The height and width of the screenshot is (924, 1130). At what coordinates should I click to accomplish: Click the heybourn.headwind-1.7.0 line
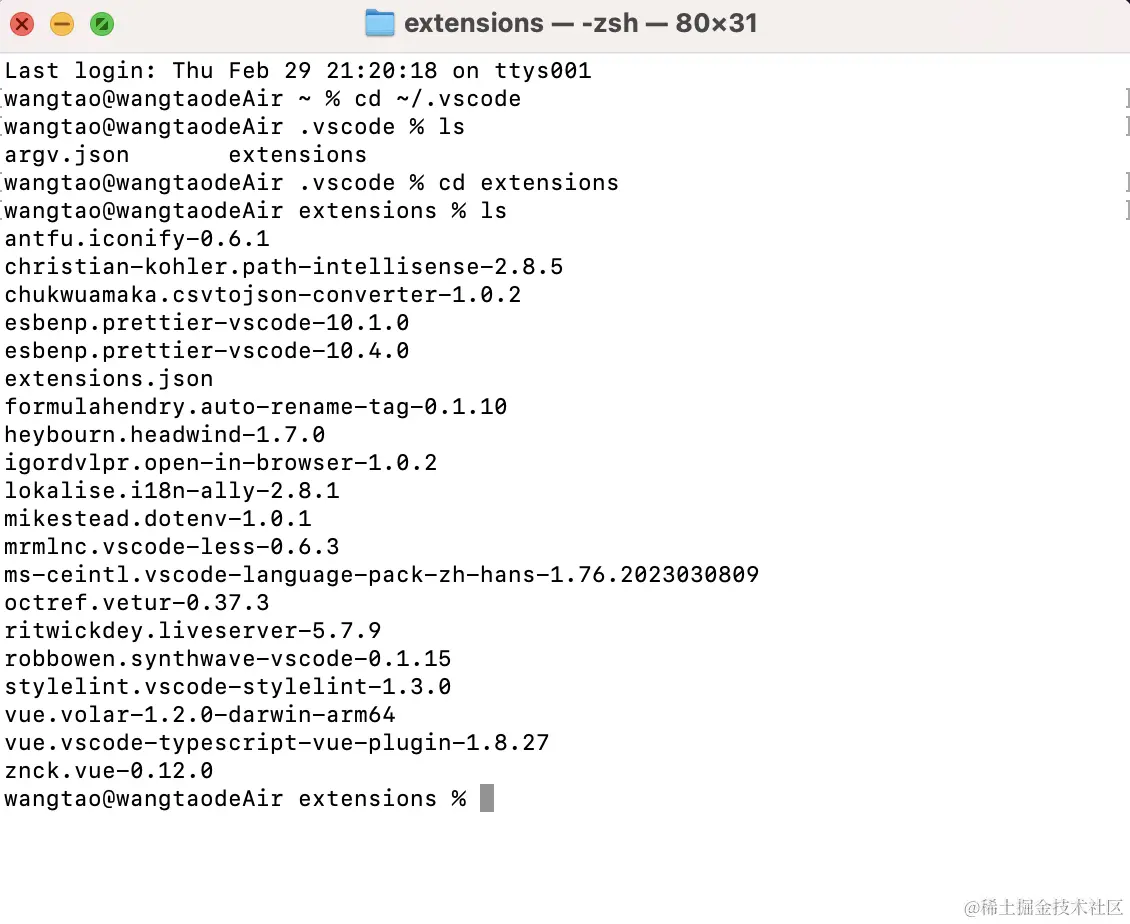(x=165, y=435)
